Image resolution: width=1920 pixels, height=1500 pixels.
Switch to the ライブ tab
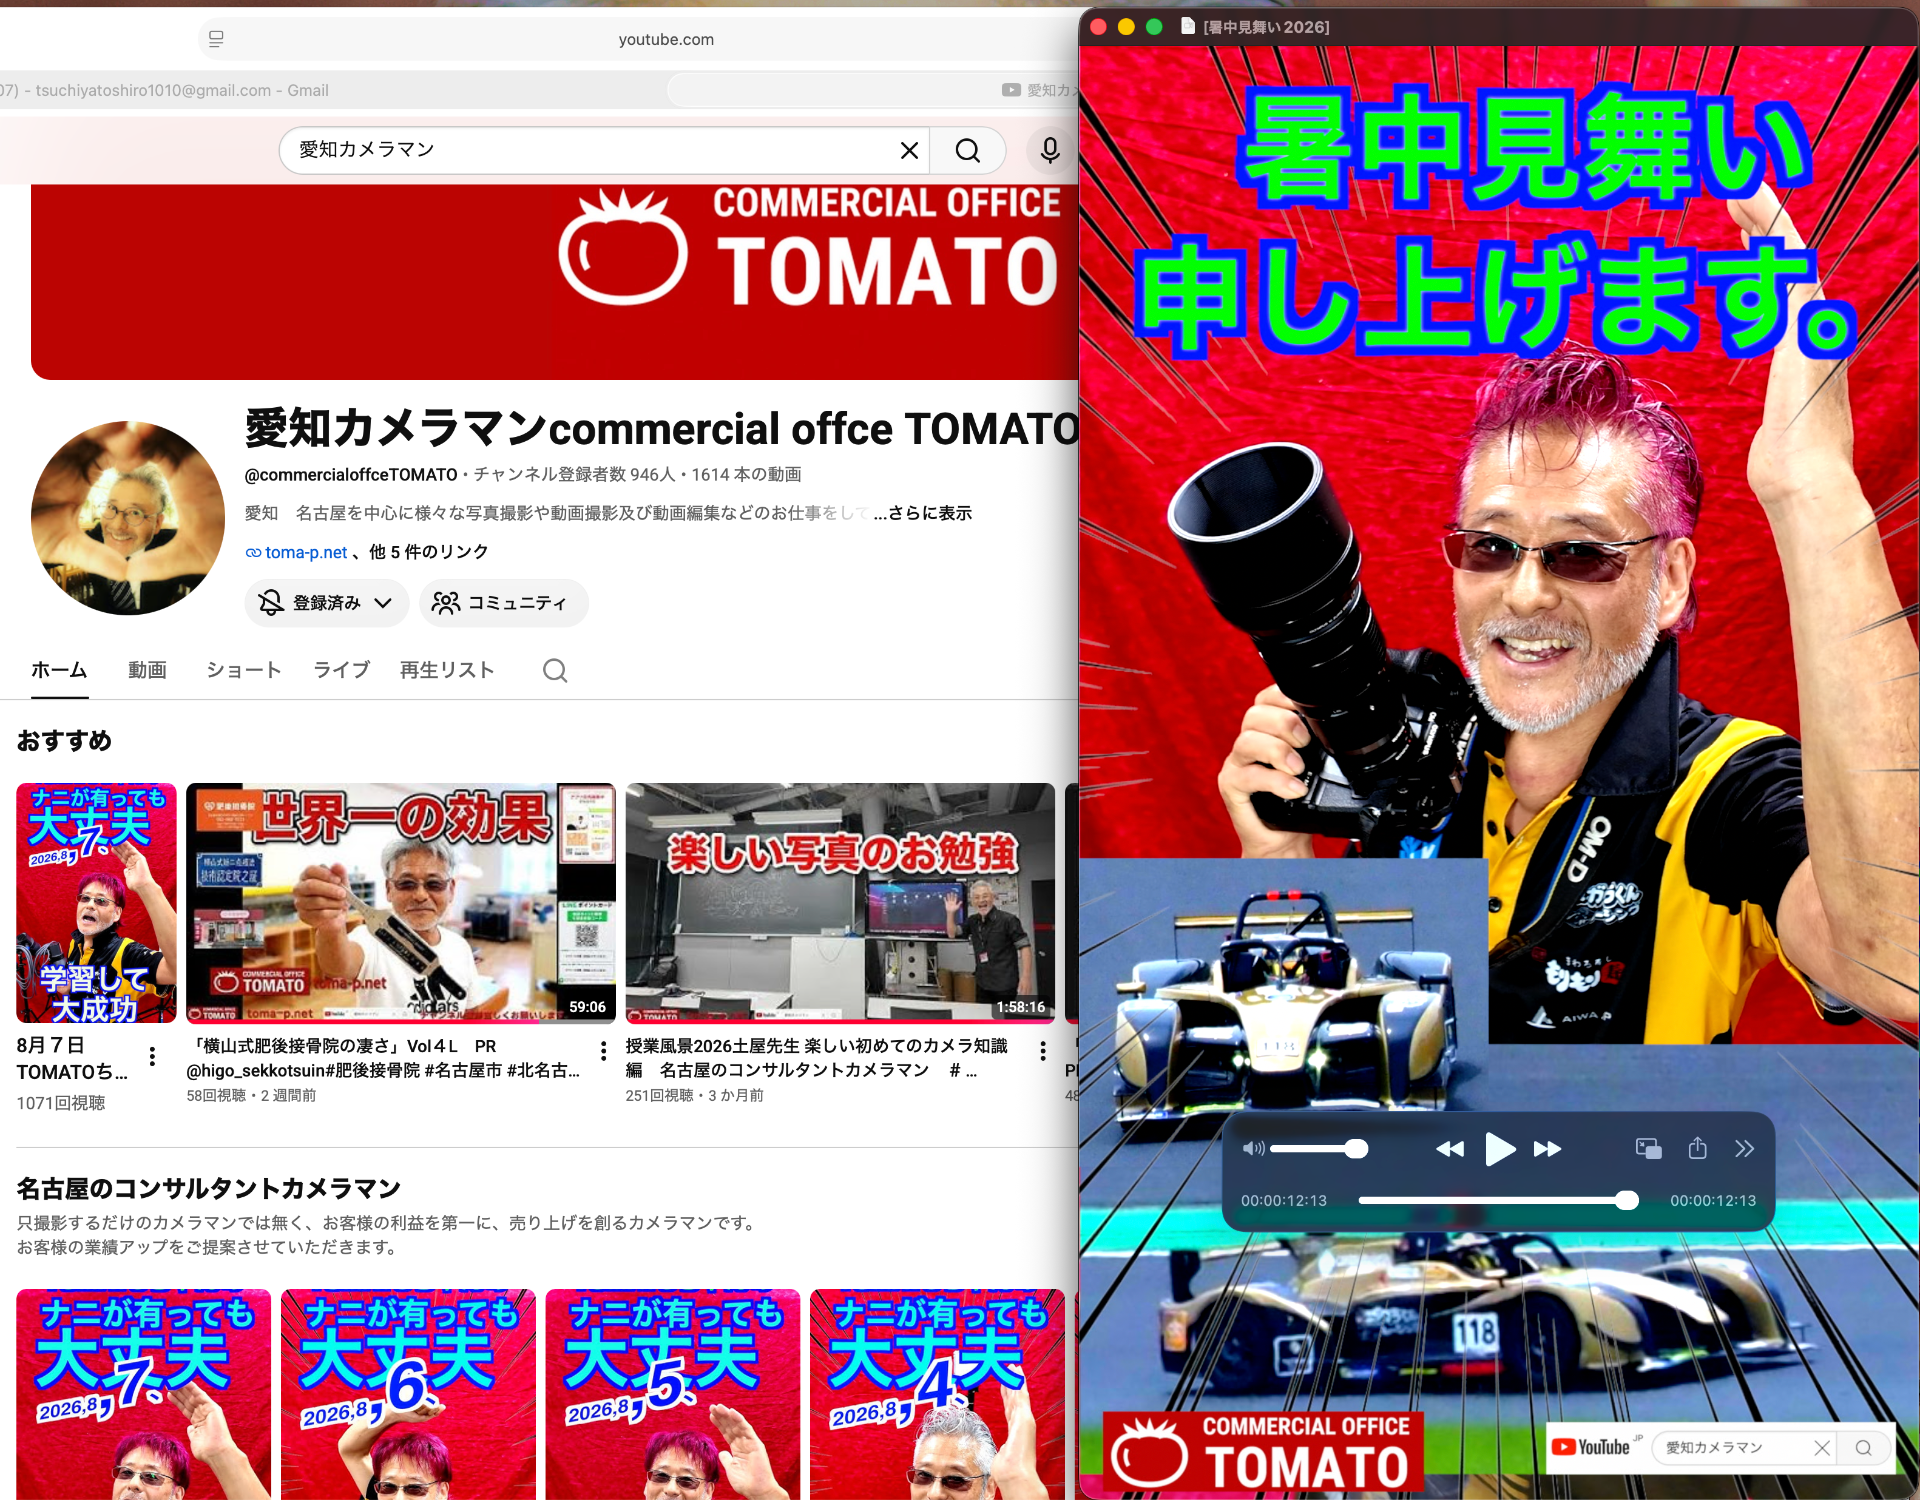click(341, 670)
